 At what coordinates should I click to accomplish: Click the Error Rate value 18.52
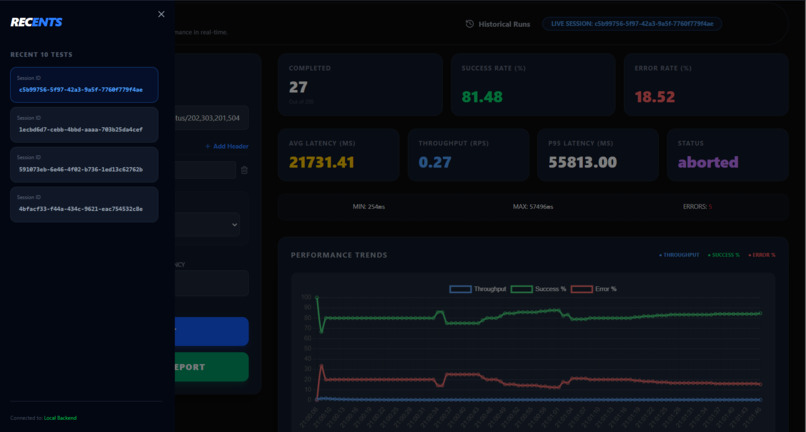pos(654,97)
